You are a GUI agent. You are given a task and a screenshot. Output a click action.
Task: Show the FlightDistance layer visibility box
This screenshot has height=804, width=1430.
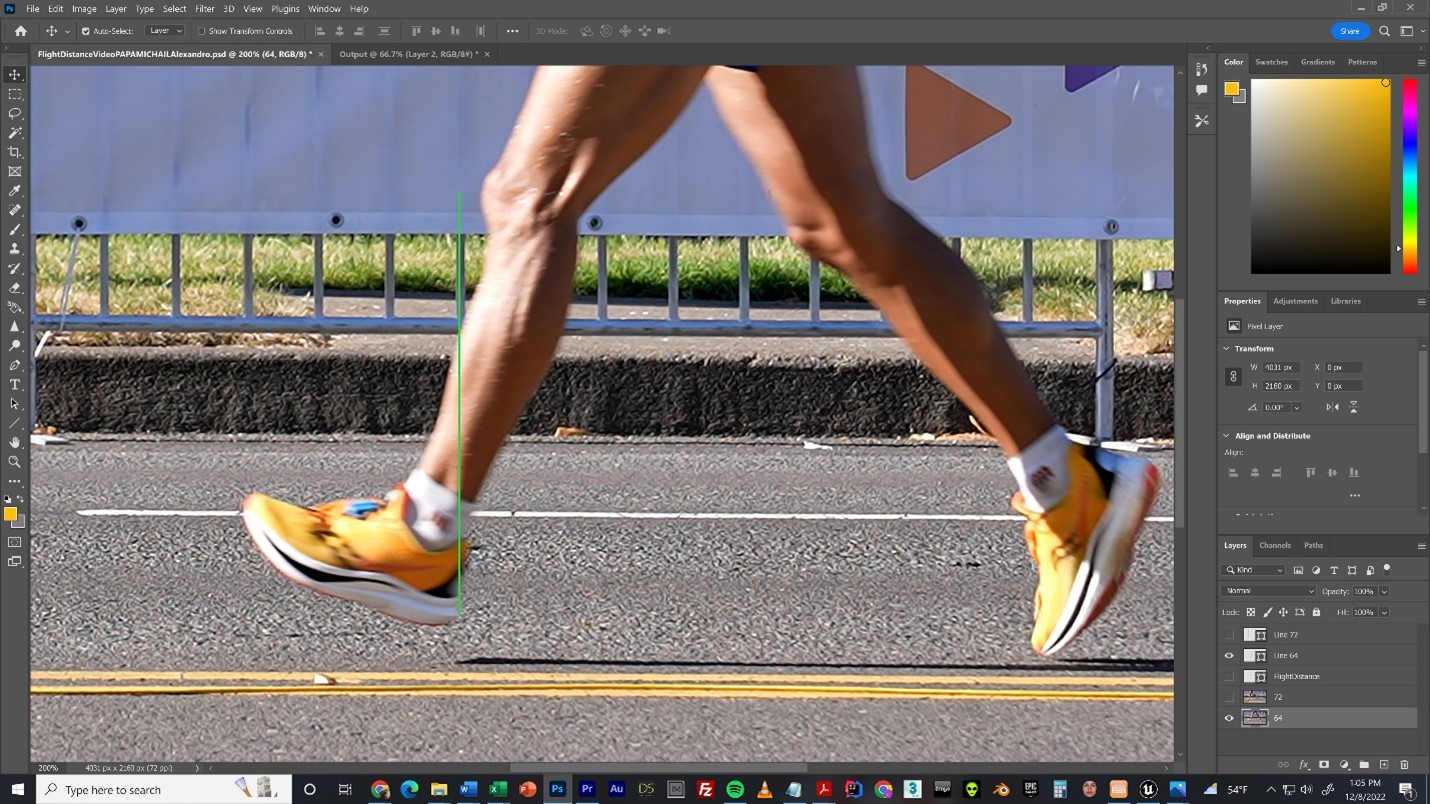coord(1229,677)
